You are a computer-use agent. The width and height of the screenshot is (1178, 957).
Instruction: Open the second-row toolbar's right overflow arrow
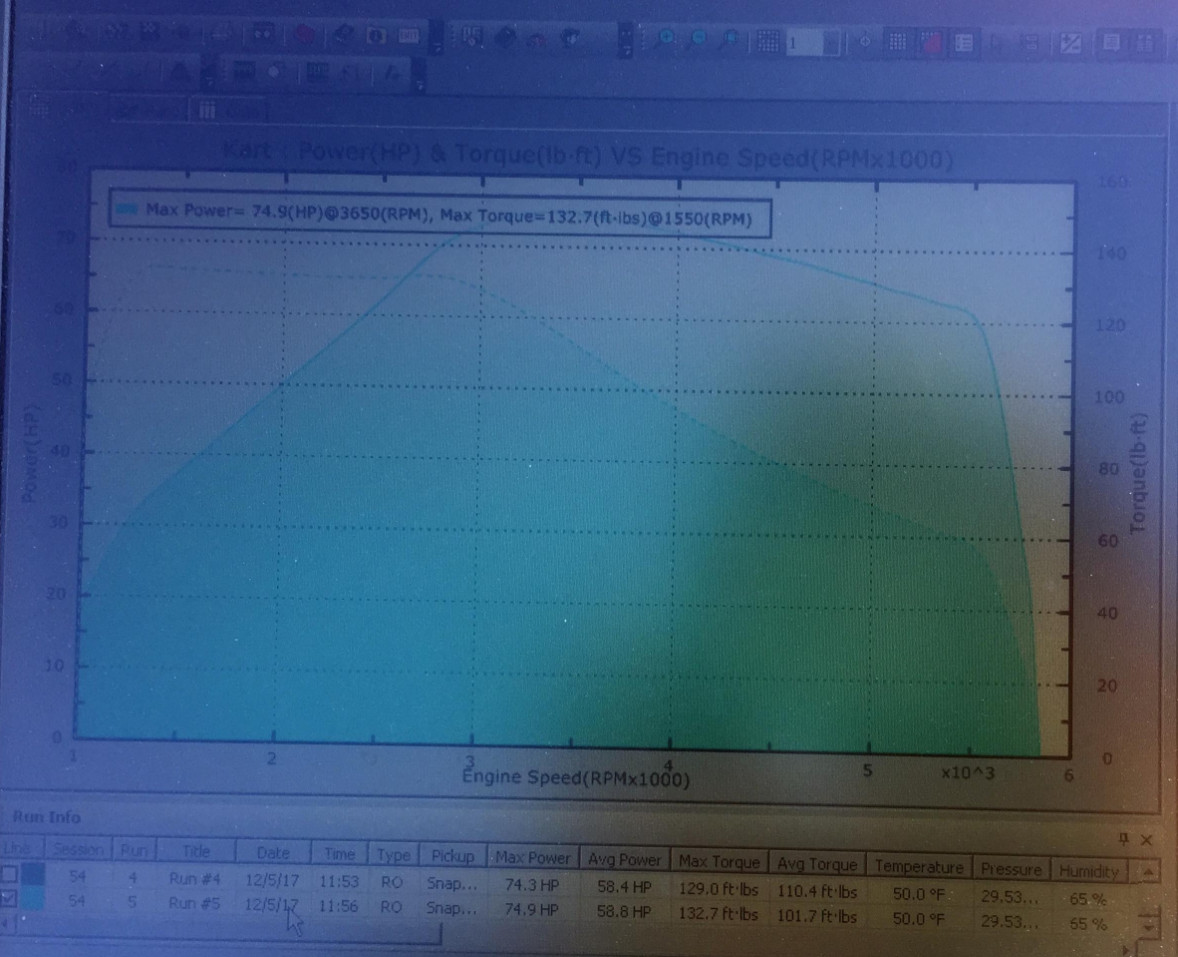[418, 74]
